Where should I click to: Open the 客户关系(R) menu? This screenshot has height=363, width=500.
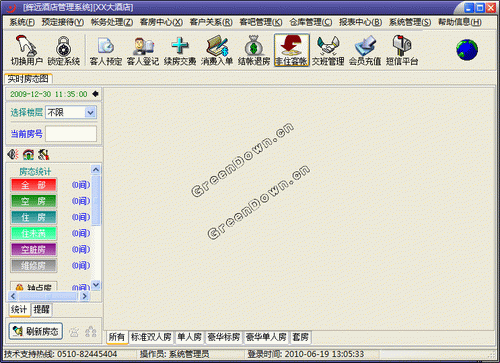coord(211,22)
